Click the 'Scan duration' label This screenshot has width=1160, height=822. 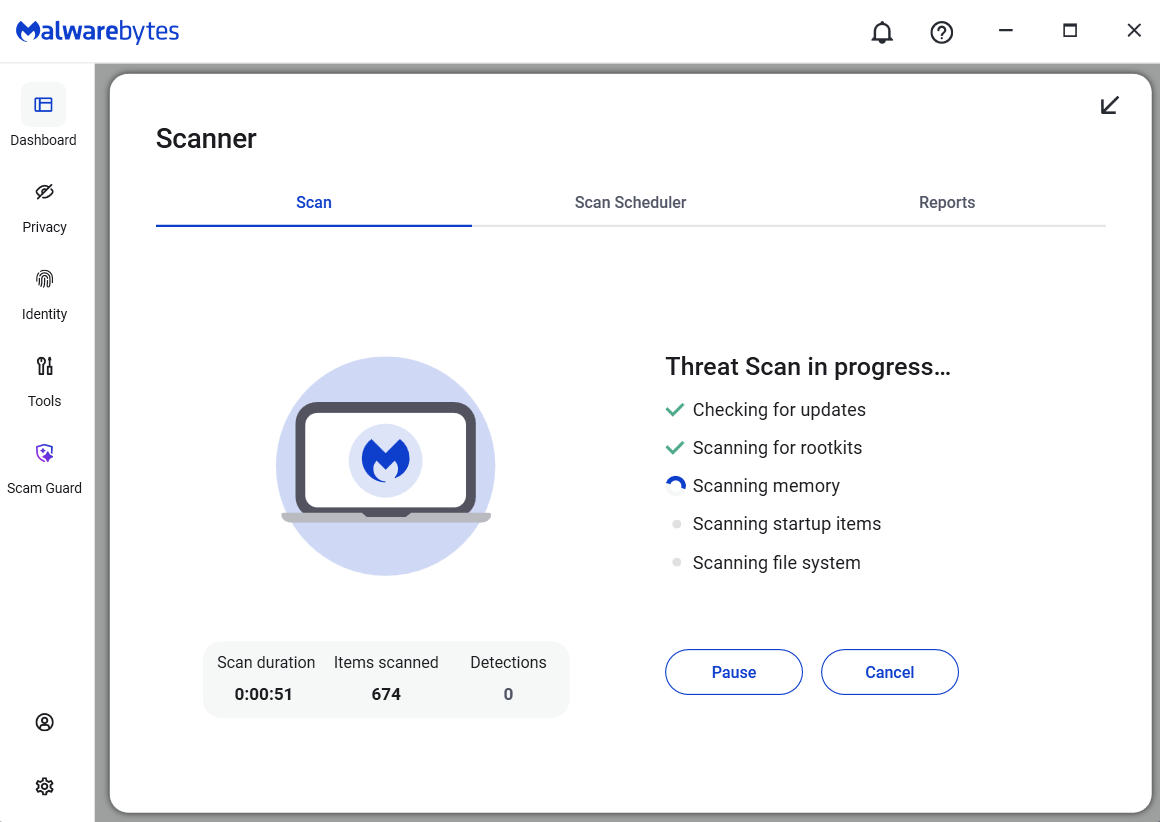click(x=266, y=662)
